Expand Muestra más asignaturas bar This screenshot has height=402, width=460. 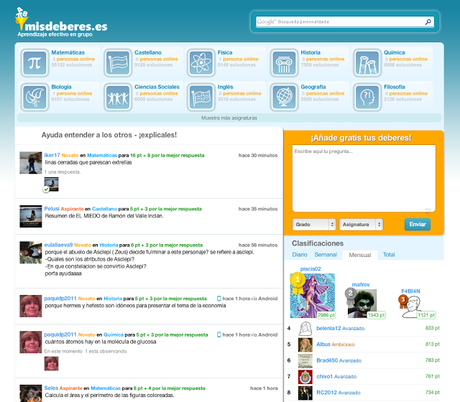[229, 118]
